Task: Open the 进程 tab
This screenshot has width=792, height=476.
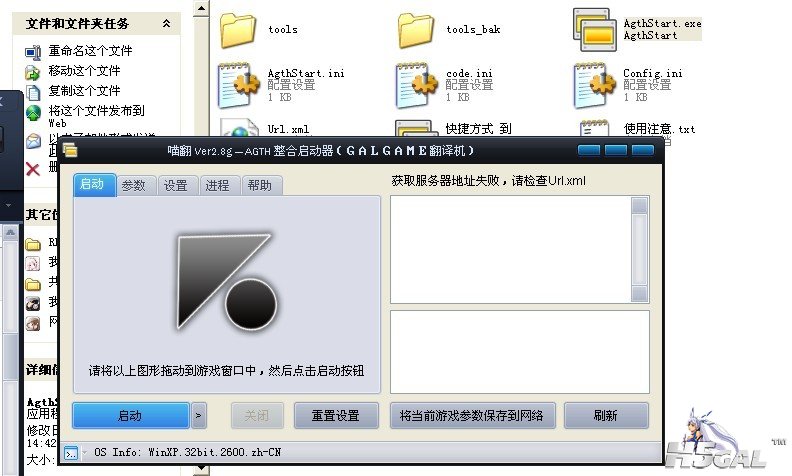Action: click(217, 185)
